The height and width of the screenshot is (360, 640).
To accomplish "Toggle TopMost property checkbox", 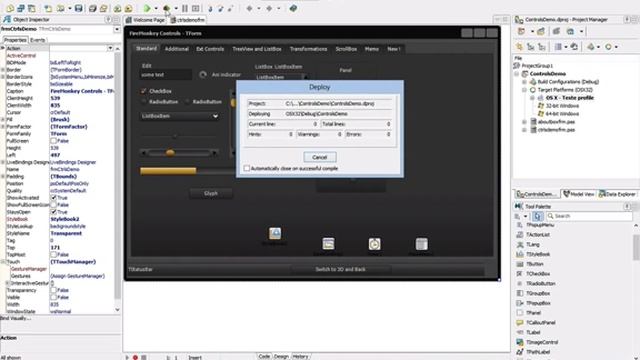I will click(x=53, y=255).
